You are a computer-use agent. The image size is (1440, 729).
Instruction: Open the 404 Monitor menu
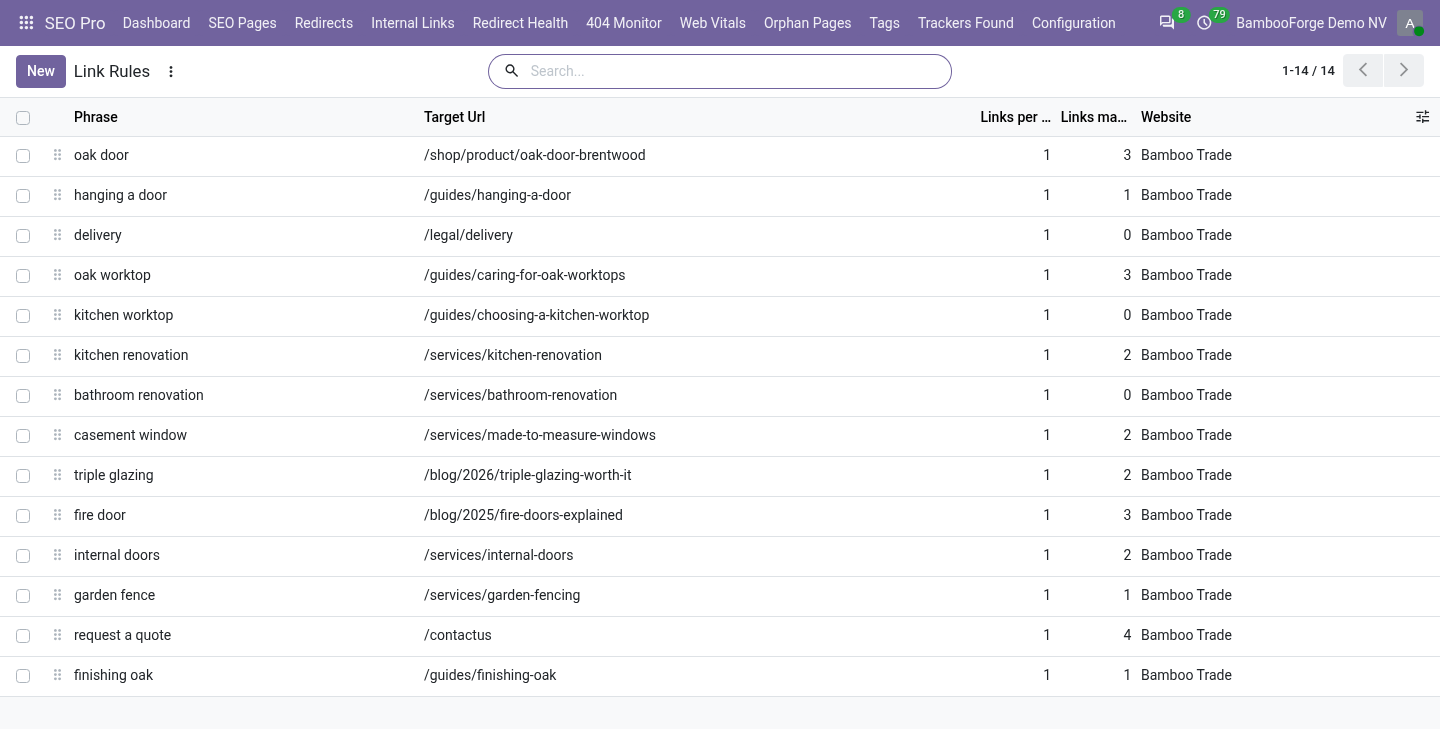point(624,23)
